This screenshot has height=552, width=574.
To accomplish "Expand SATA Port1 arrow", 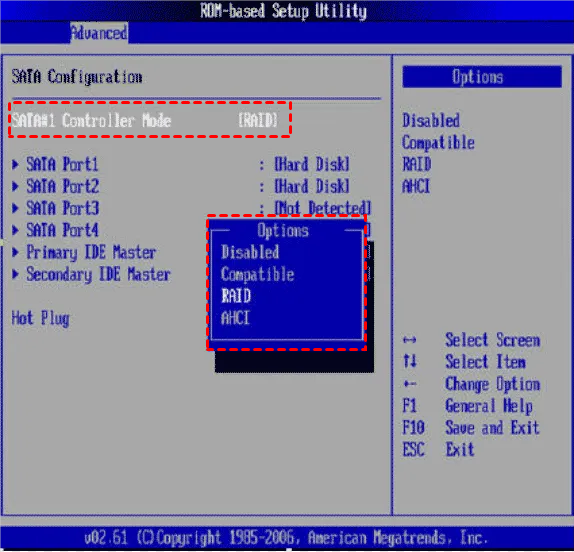I will click(x=15, y=164).
